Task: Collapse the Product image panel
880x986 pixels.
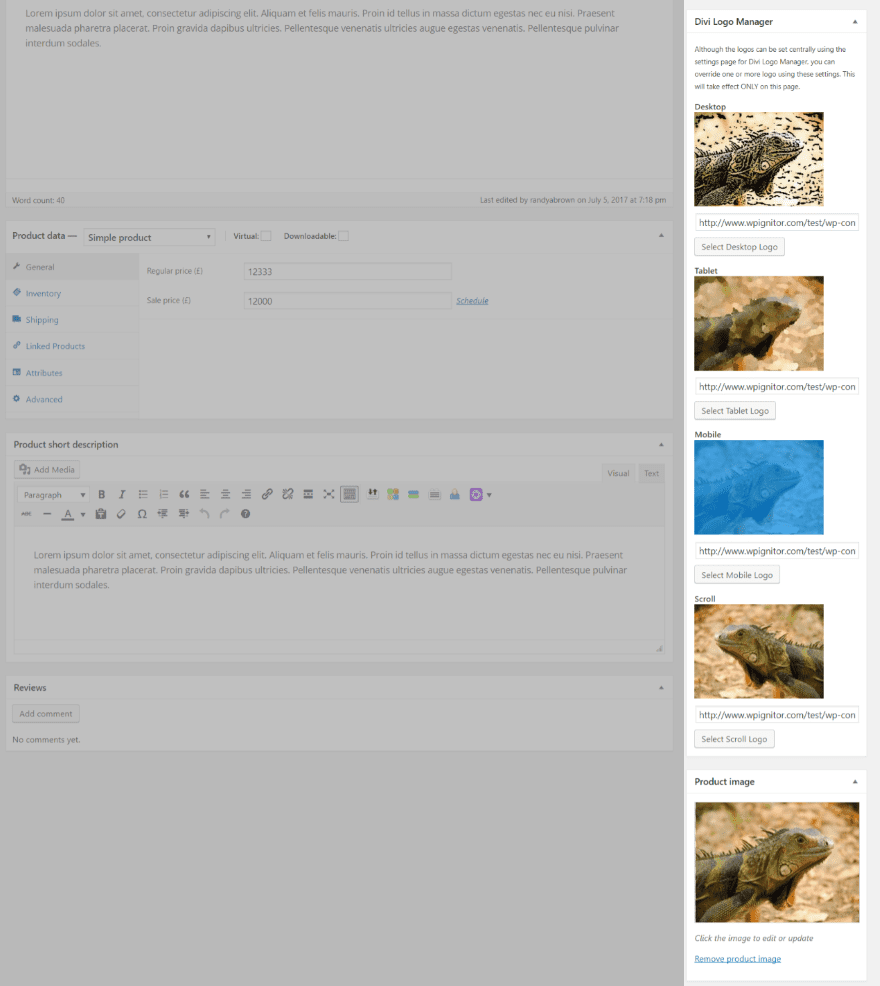Action: pyautogui.click(x=854, y=781)
